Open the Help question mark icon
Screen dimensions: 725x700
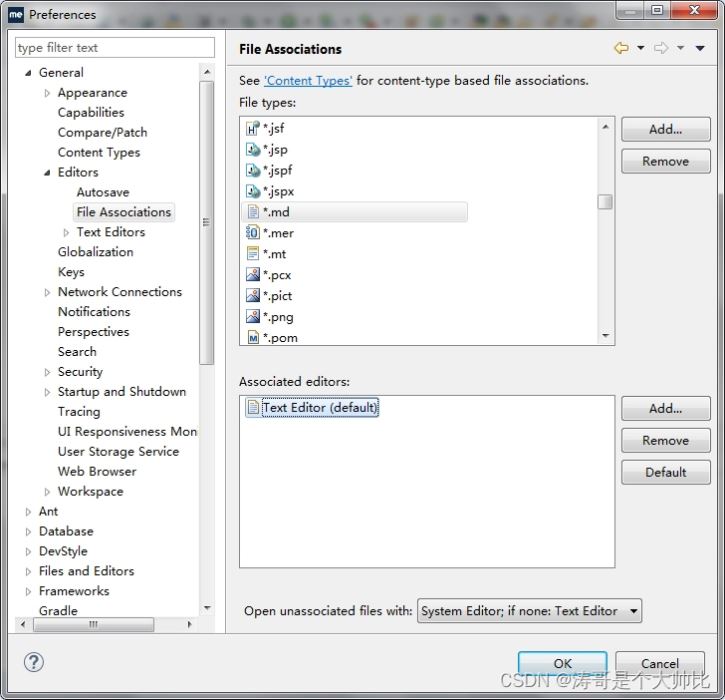click(x=34, y=662)
